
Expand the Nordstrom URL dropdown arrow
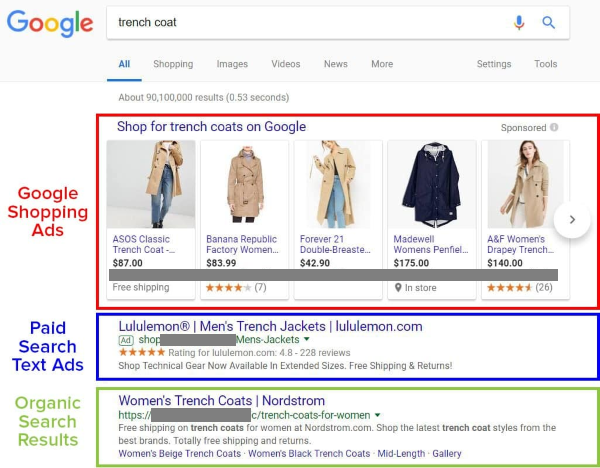click(x=378, y=415)
